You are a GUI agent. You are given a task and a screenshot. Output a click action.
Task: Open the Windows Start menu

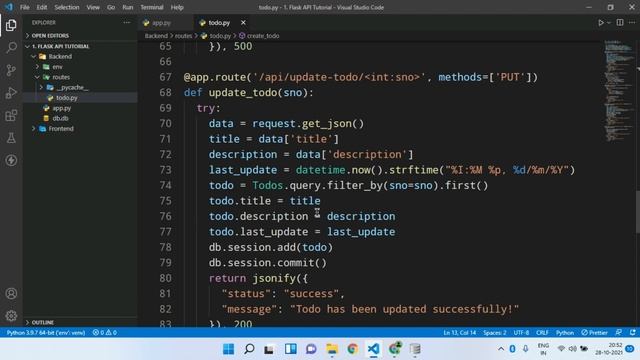tap(229, 349)
